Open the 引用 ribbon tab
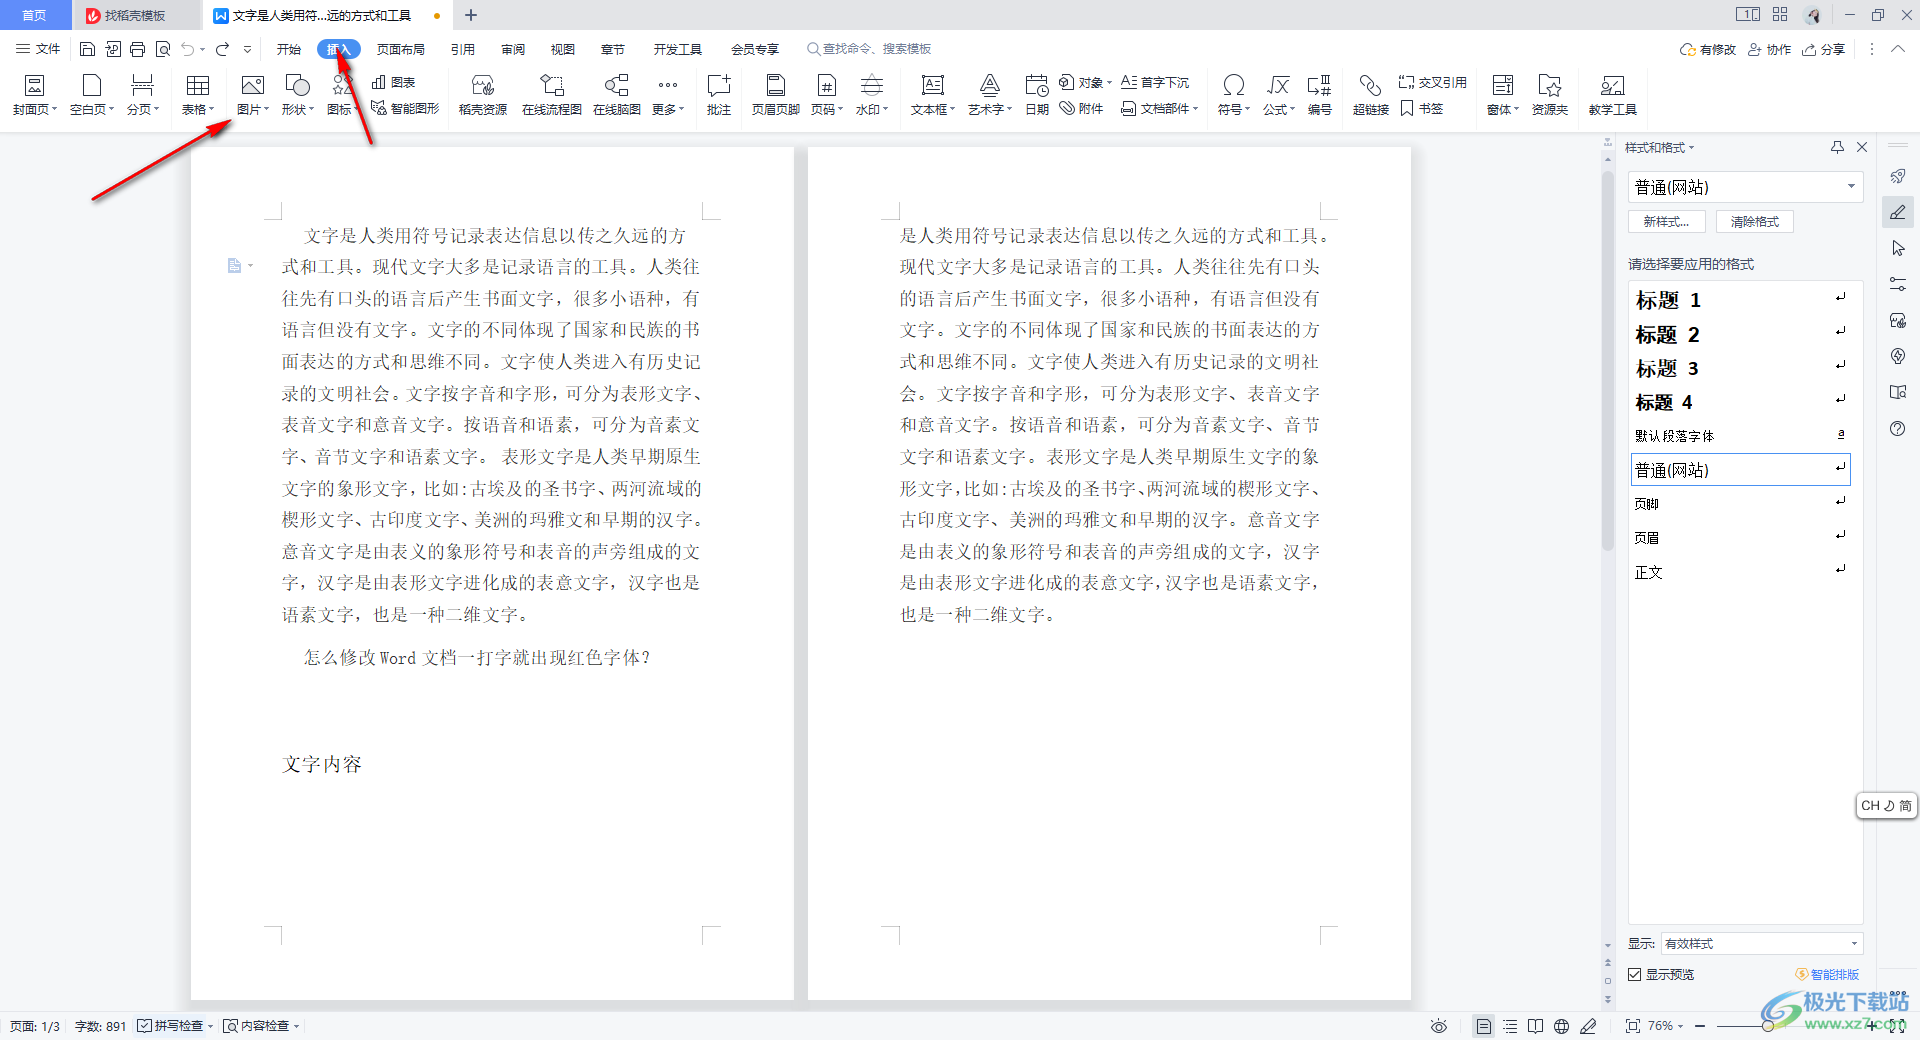This screenshot has width=1920, height=1040. point(462,49)
